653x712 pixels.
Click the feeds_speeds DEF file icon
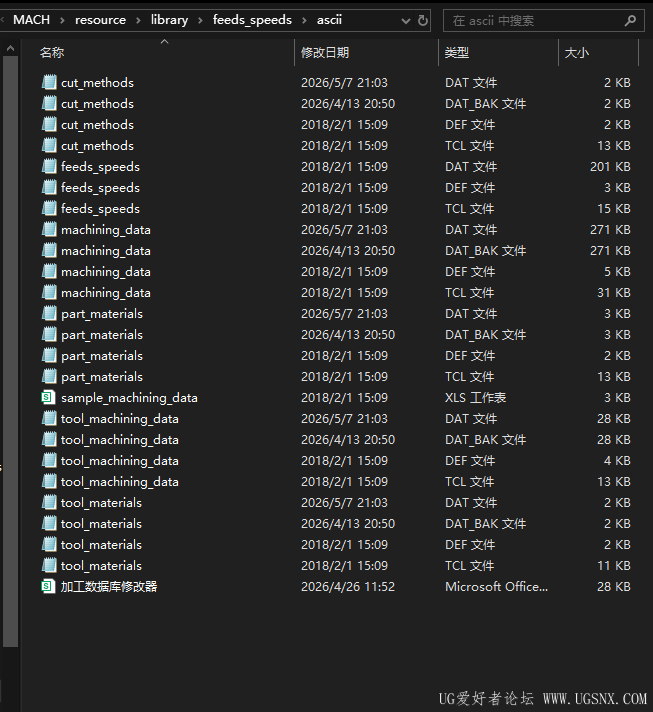pos(49,187)
